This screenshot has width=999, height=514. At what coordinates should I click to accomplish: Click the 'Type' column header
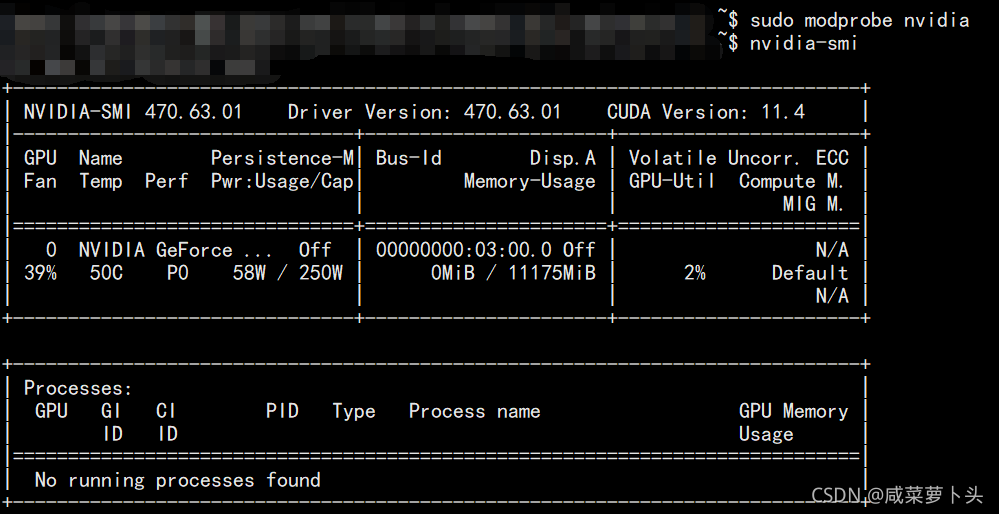354,411
